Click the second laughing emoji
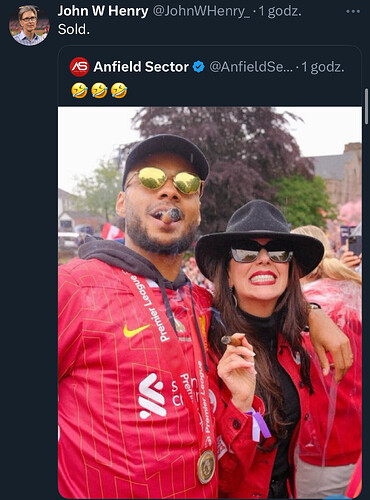 [x=99, y=91]
